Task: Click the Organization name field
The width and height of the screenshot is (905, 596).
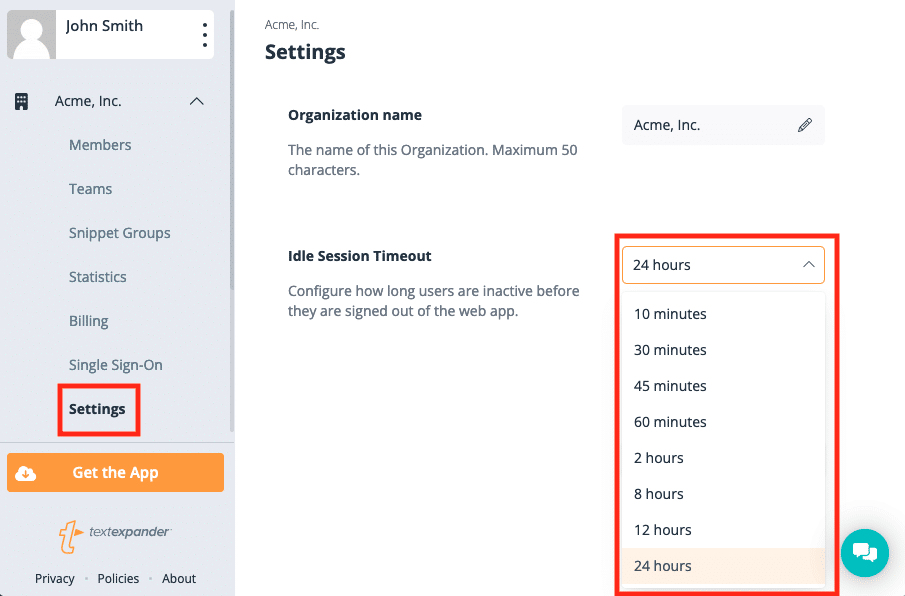Action: coord(723,125)
